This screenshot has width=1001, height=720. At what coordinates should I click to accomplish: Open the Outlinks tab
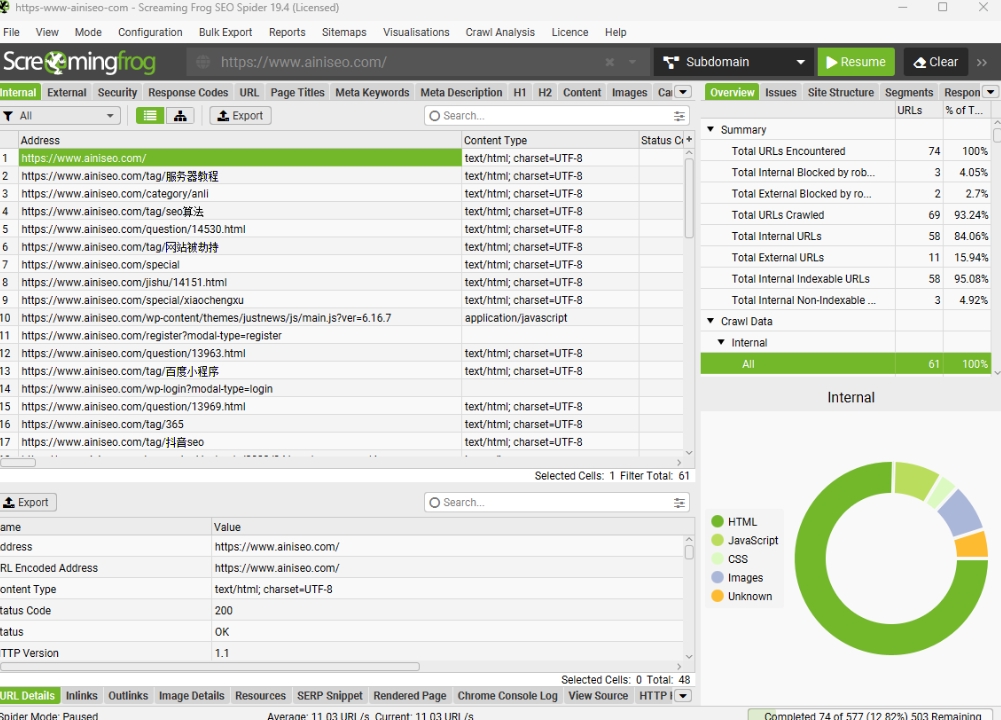(x=128, y=696)
